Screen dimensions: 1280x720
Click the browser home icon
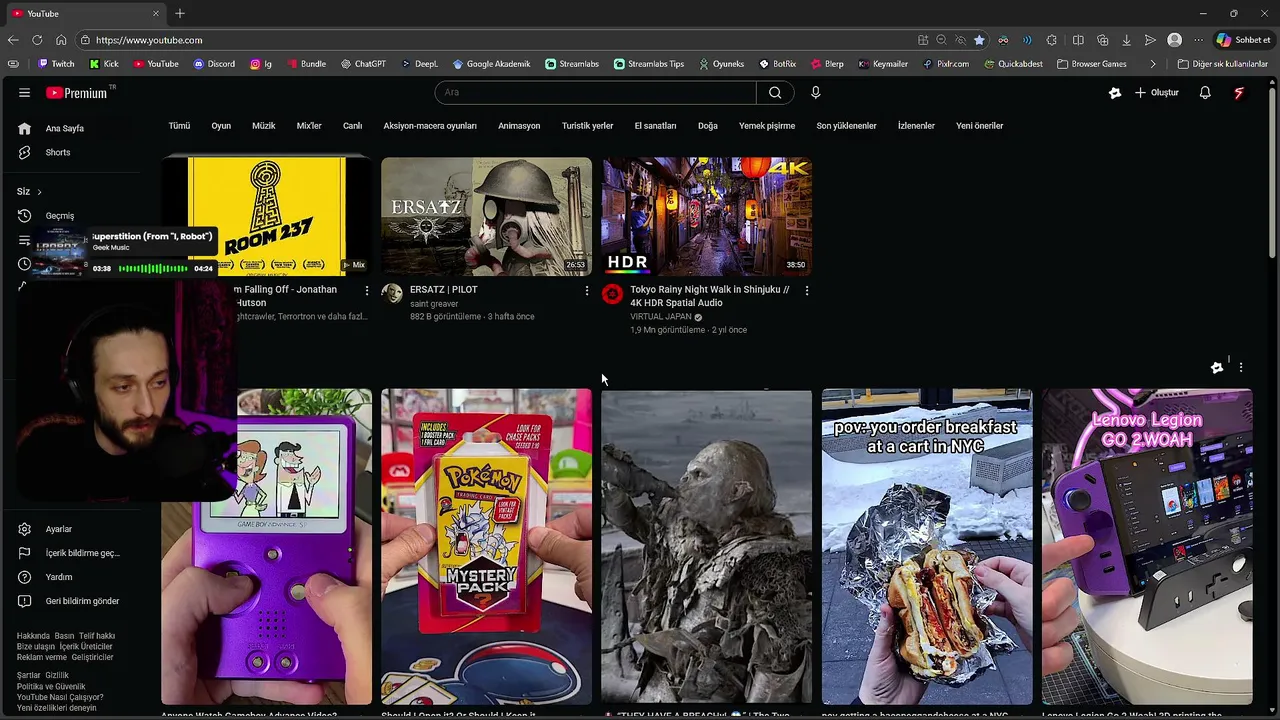point(61,40)
